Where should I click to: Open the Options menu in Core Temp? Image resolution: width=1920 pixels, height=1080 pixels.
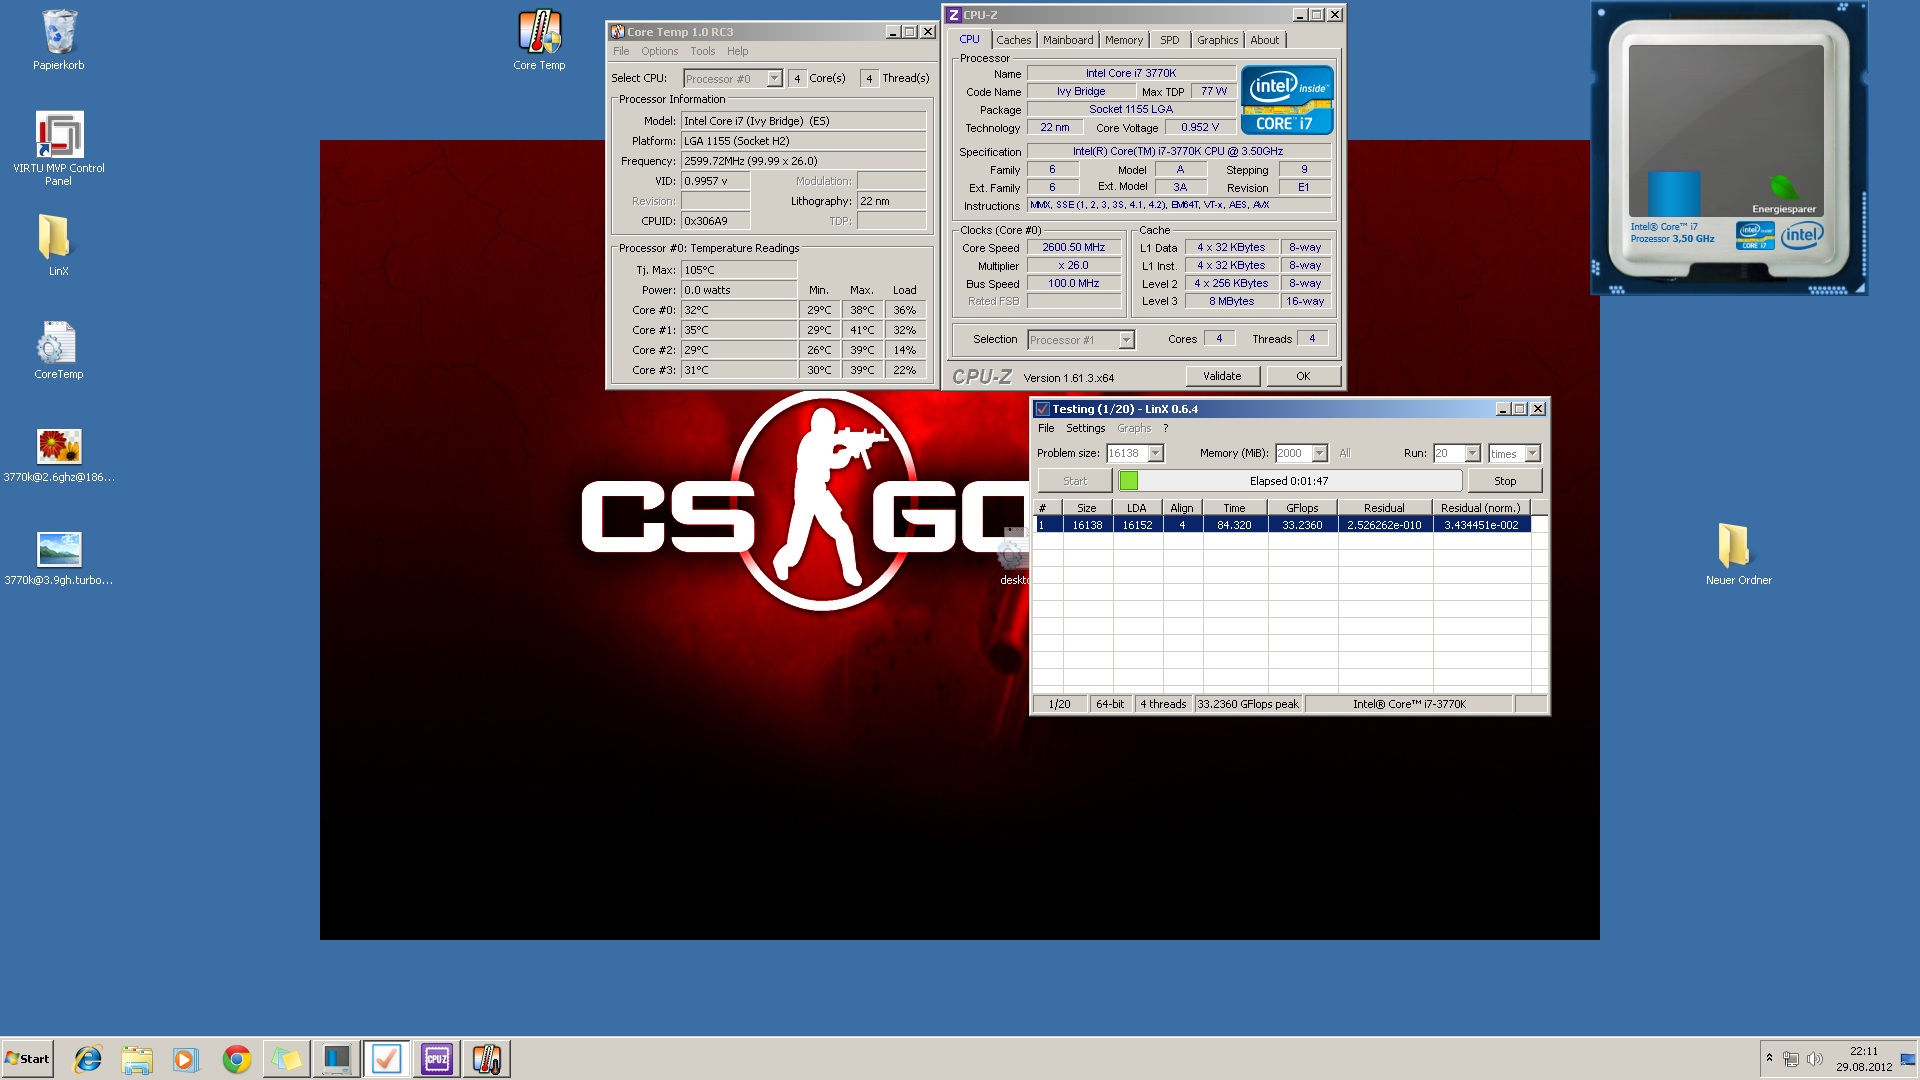[x=659, y=51]
